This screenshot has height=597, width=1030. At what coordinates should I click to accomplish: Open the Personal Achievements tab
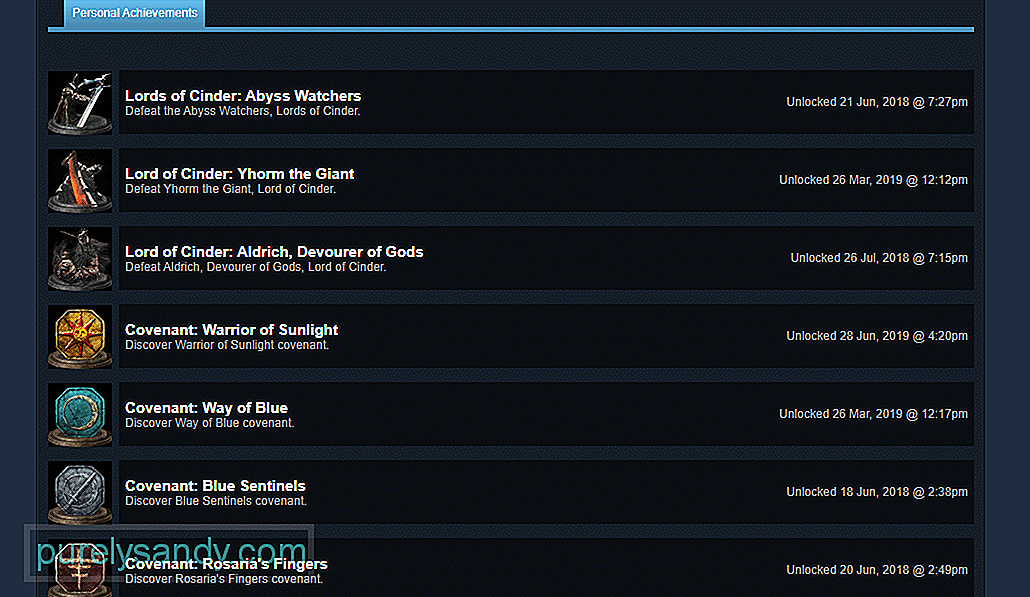coord(135,14)
